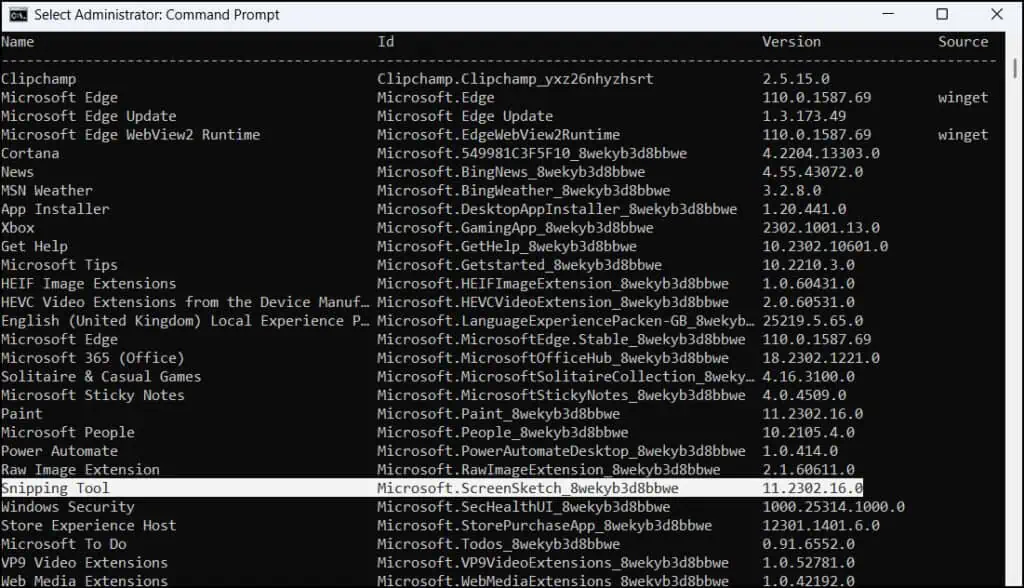The image size is (1024, 588).
Task: Click the 'Paint' name entry
Action: (22, 414)
